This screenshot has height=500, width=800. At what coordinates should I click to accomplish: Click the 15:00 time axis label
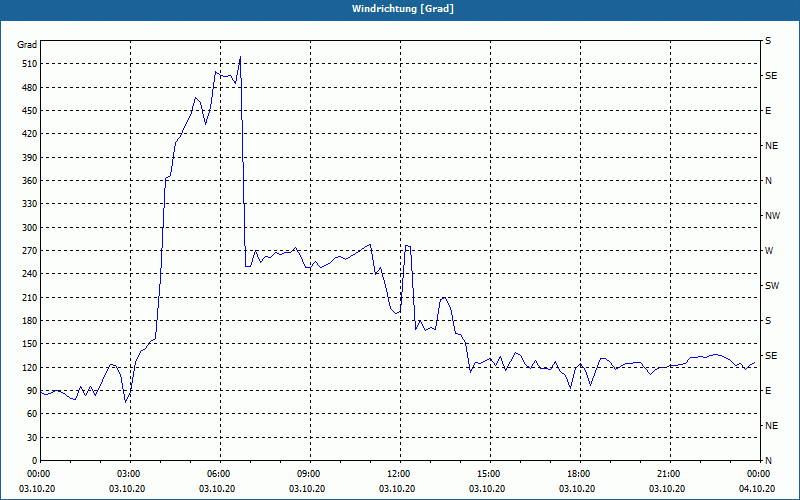490,474
